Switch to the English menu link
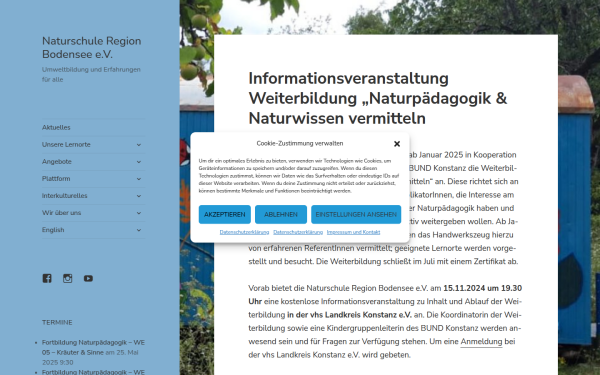600x375 pixels. 53,230
